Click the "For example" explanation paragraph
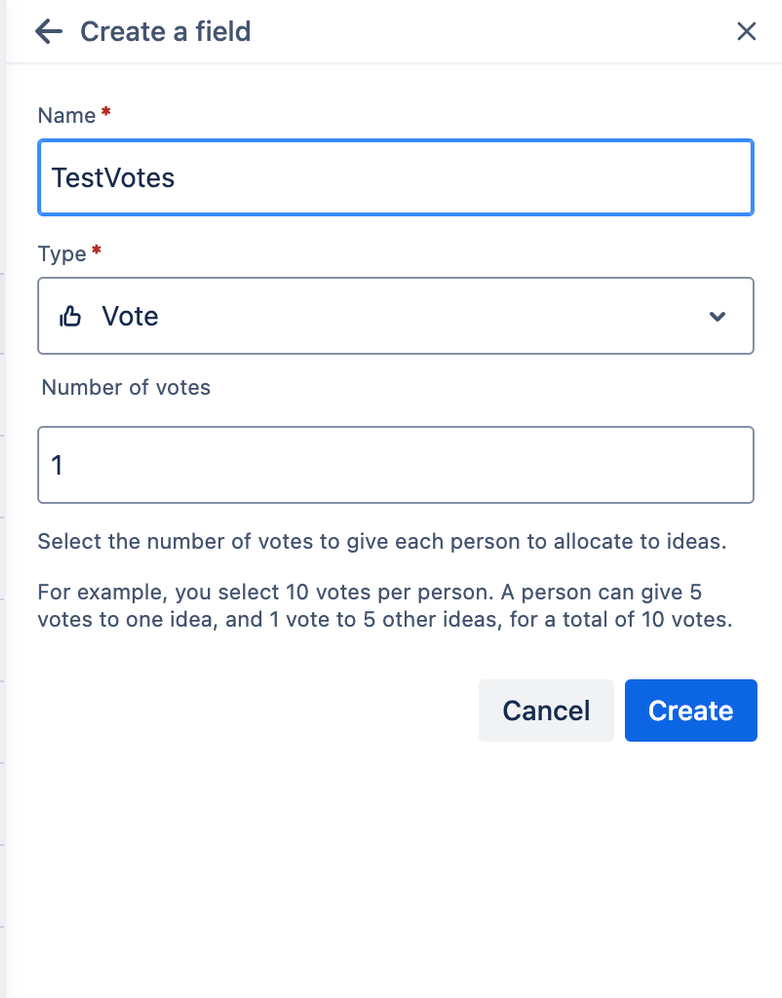782x998 pixels. (385, 604)
